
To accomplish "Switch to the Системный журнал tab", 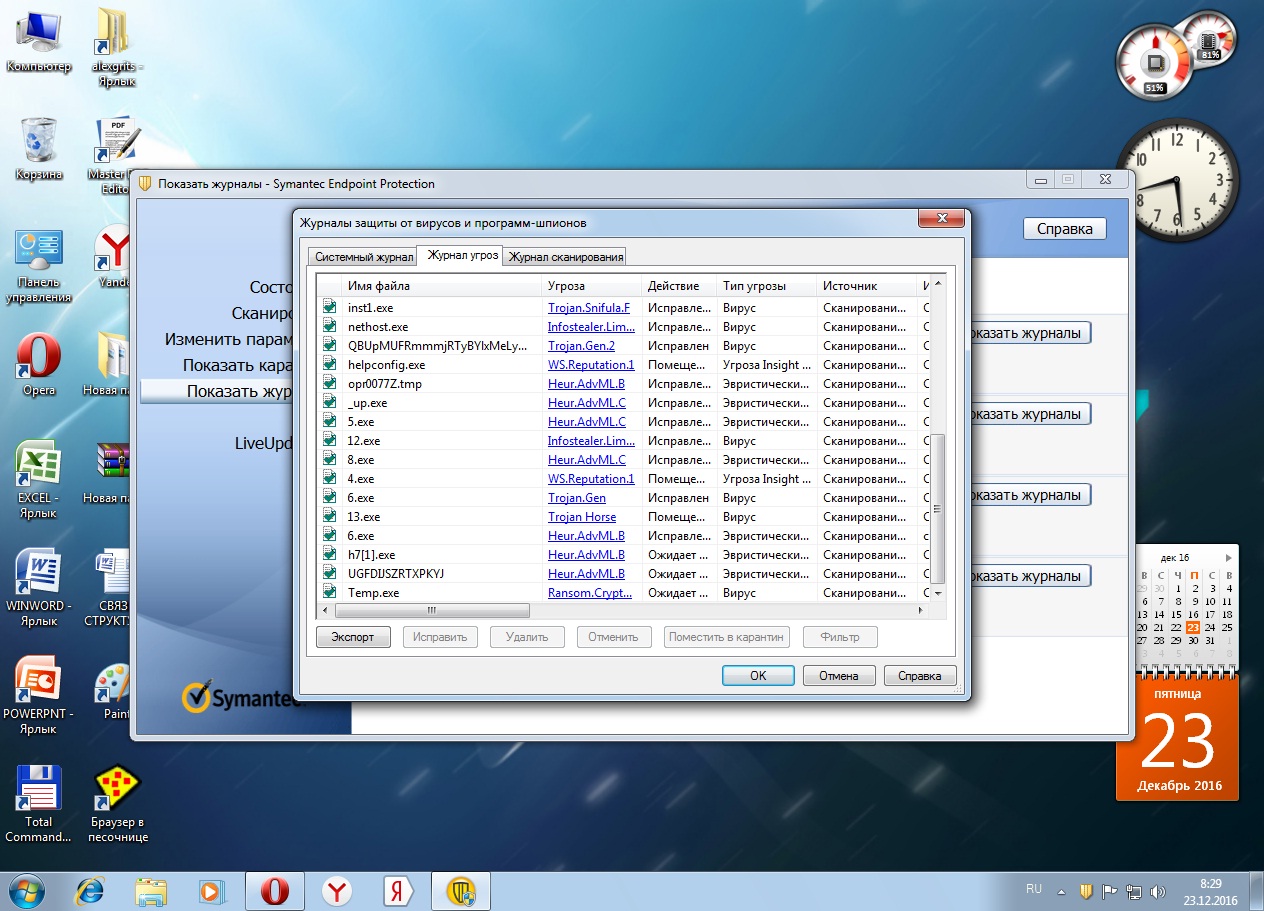I will (363, 257).
